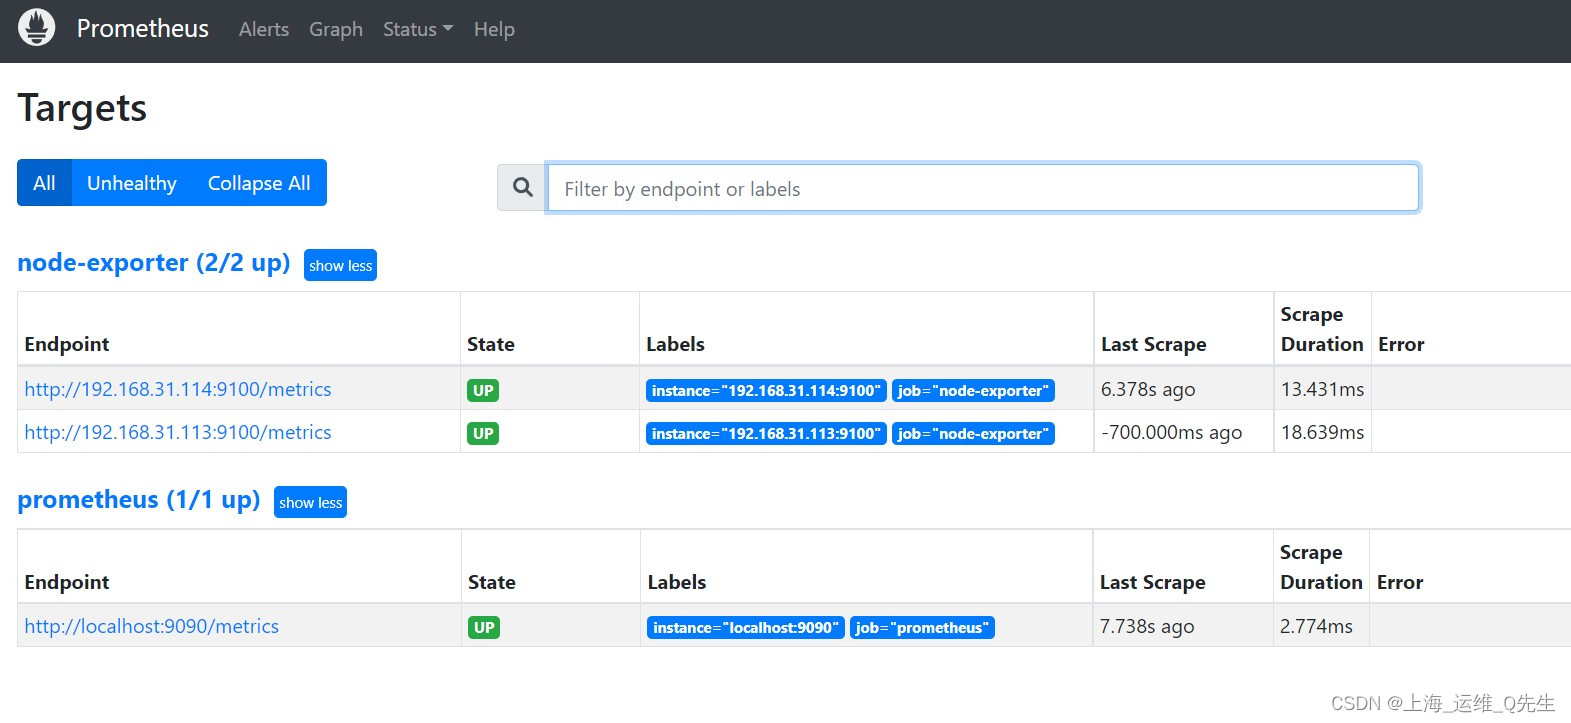Open the 192.168.31.114:9100 metrics endpoint
The height and width of the screenshot is (723, 1571).
coord(178,390)
